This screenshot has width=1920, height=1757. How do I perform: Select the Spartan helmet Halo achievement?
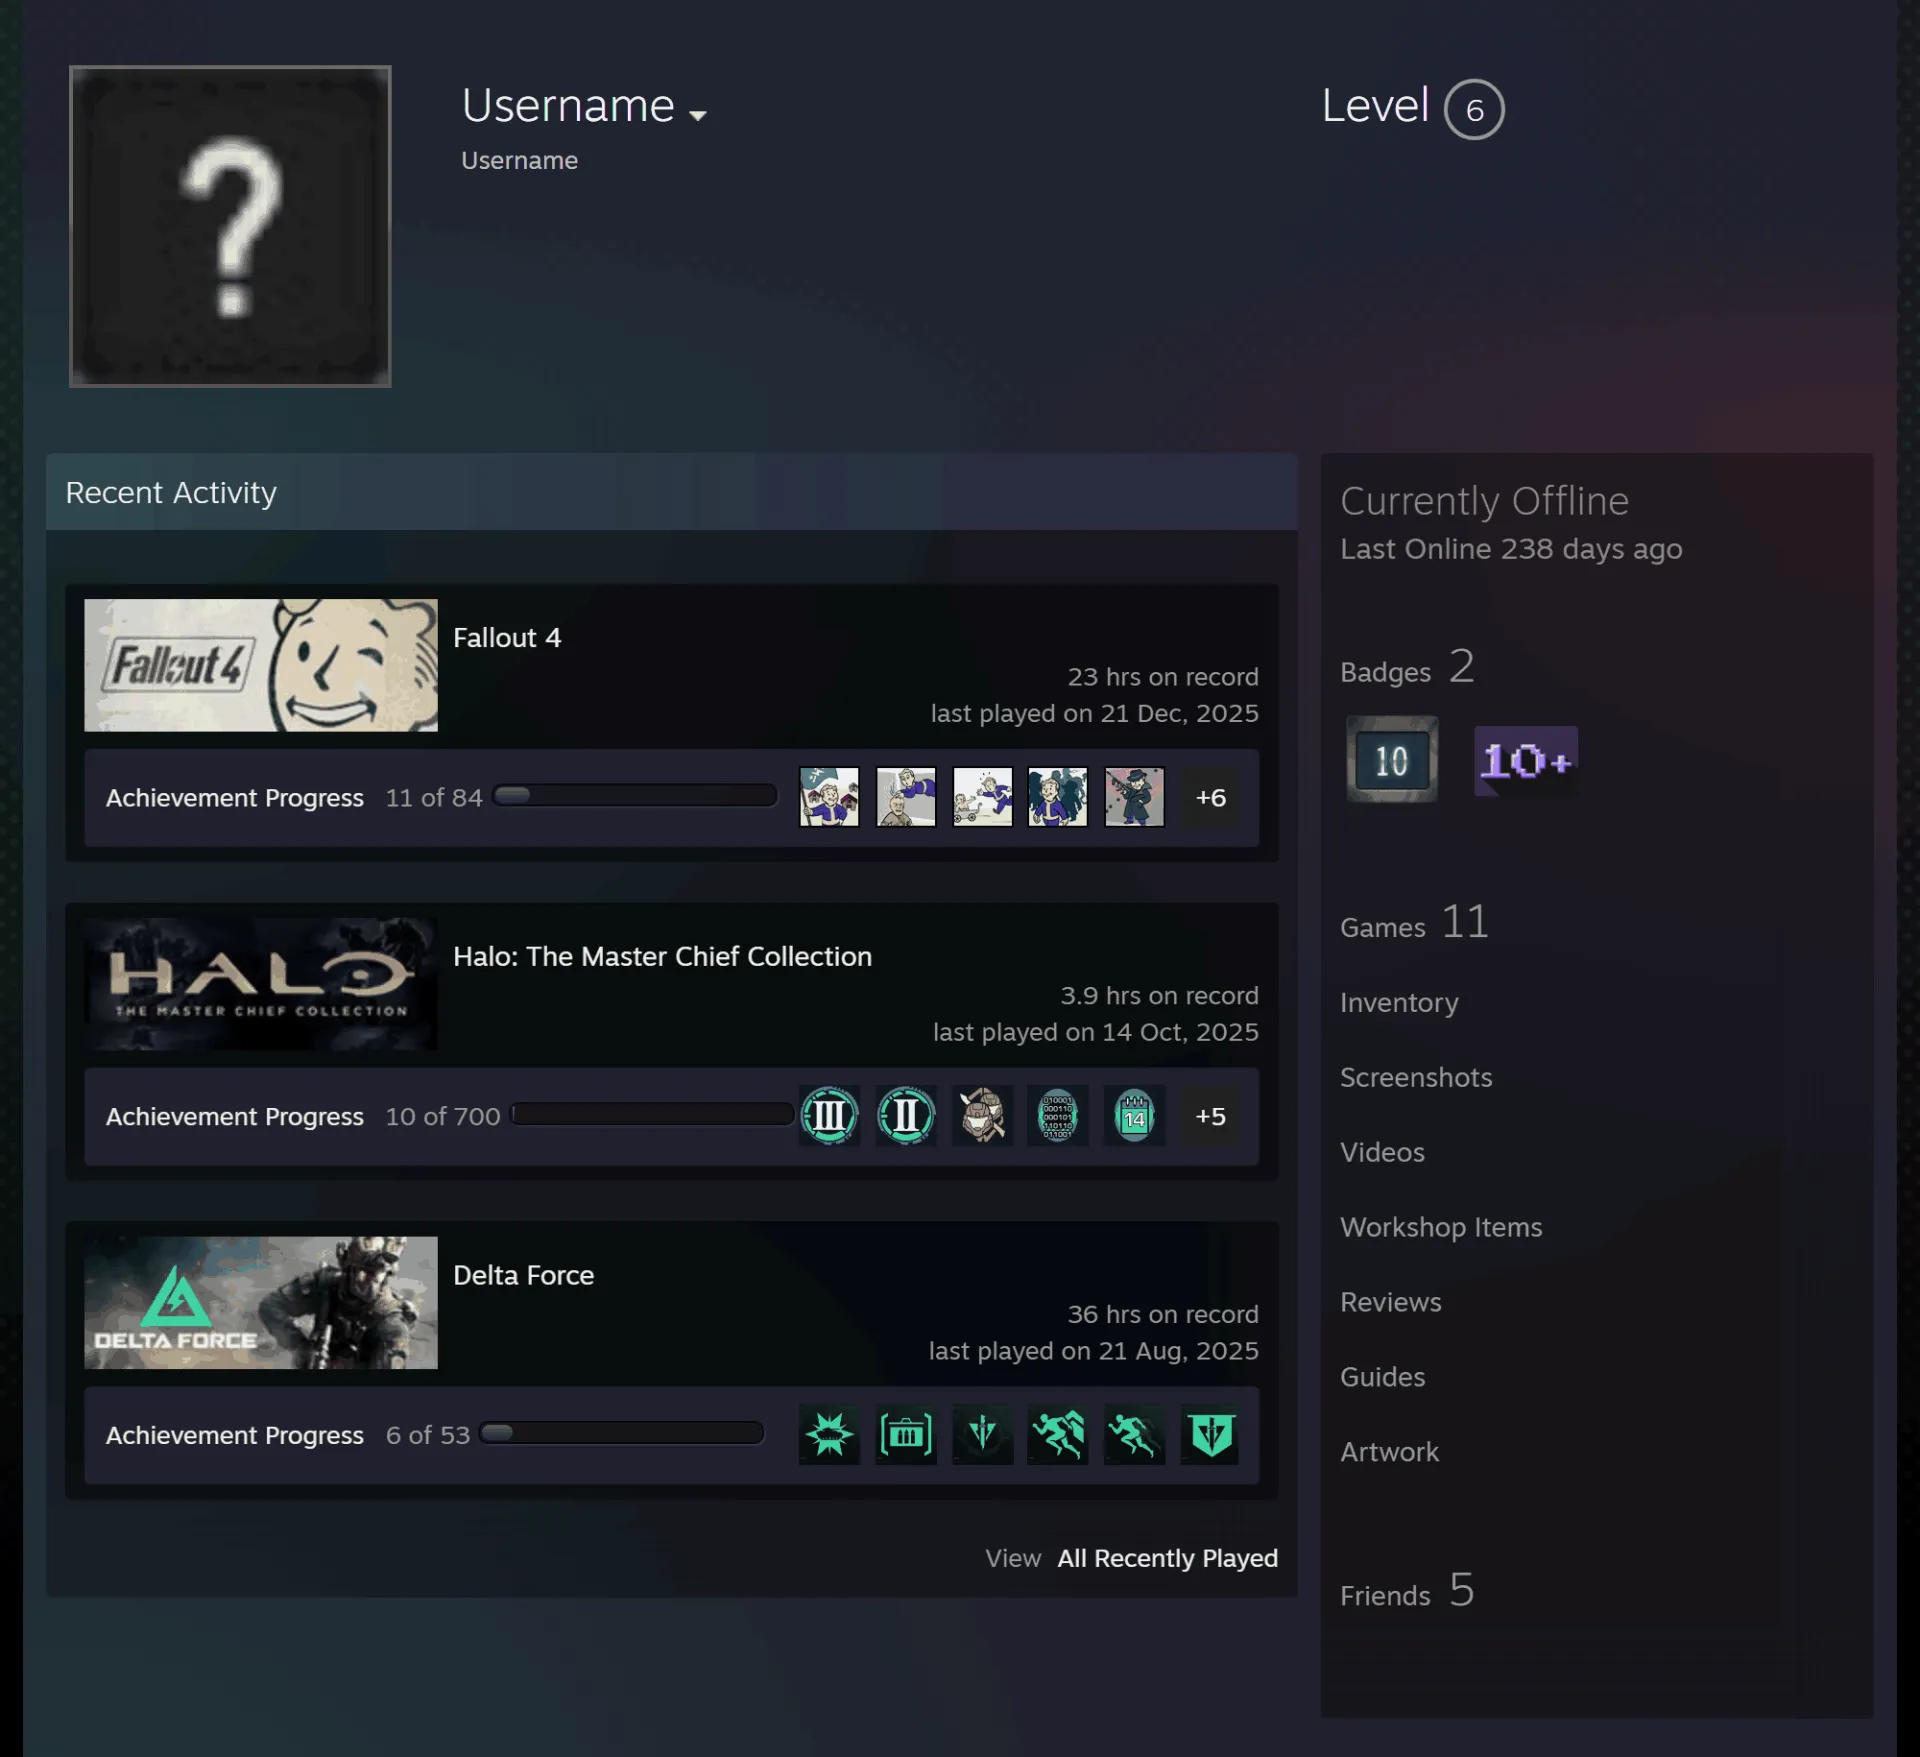[982, 1115]
